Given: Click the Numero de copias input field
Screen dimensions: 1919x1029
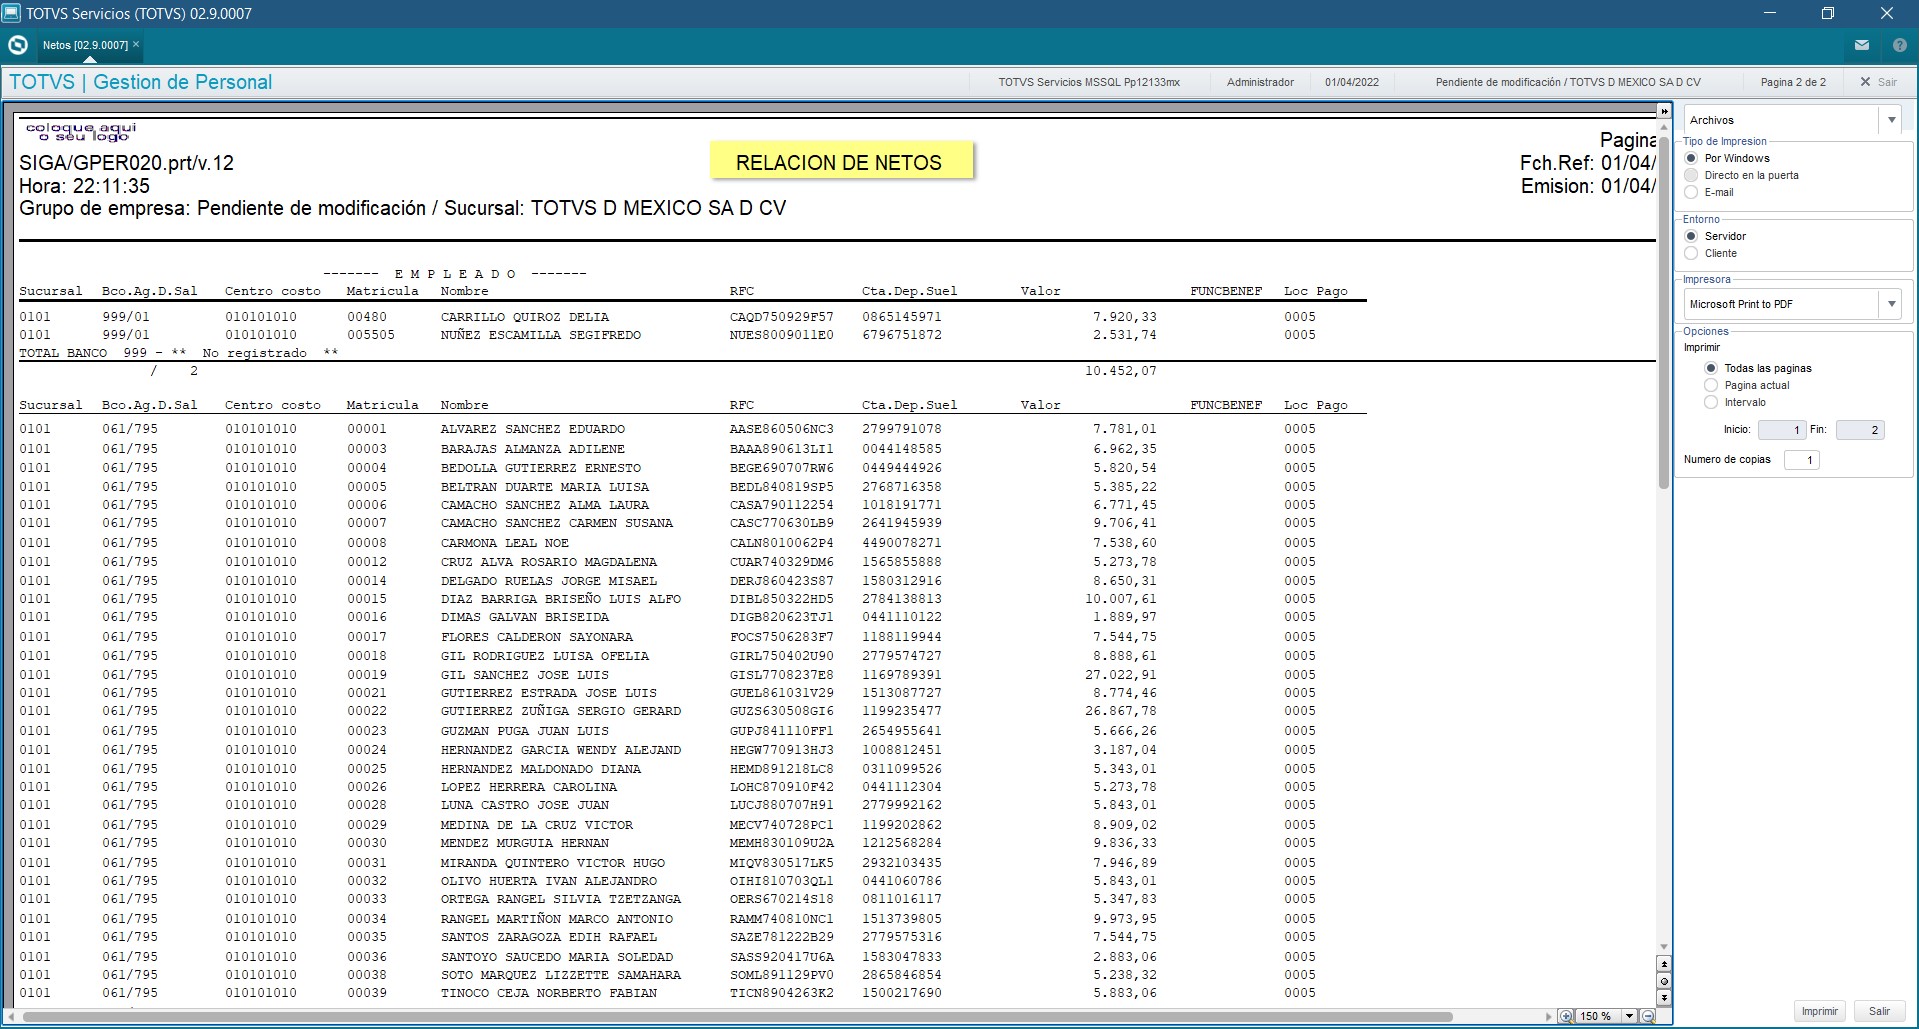Looking at the screenshot, I should (1801, 460).
